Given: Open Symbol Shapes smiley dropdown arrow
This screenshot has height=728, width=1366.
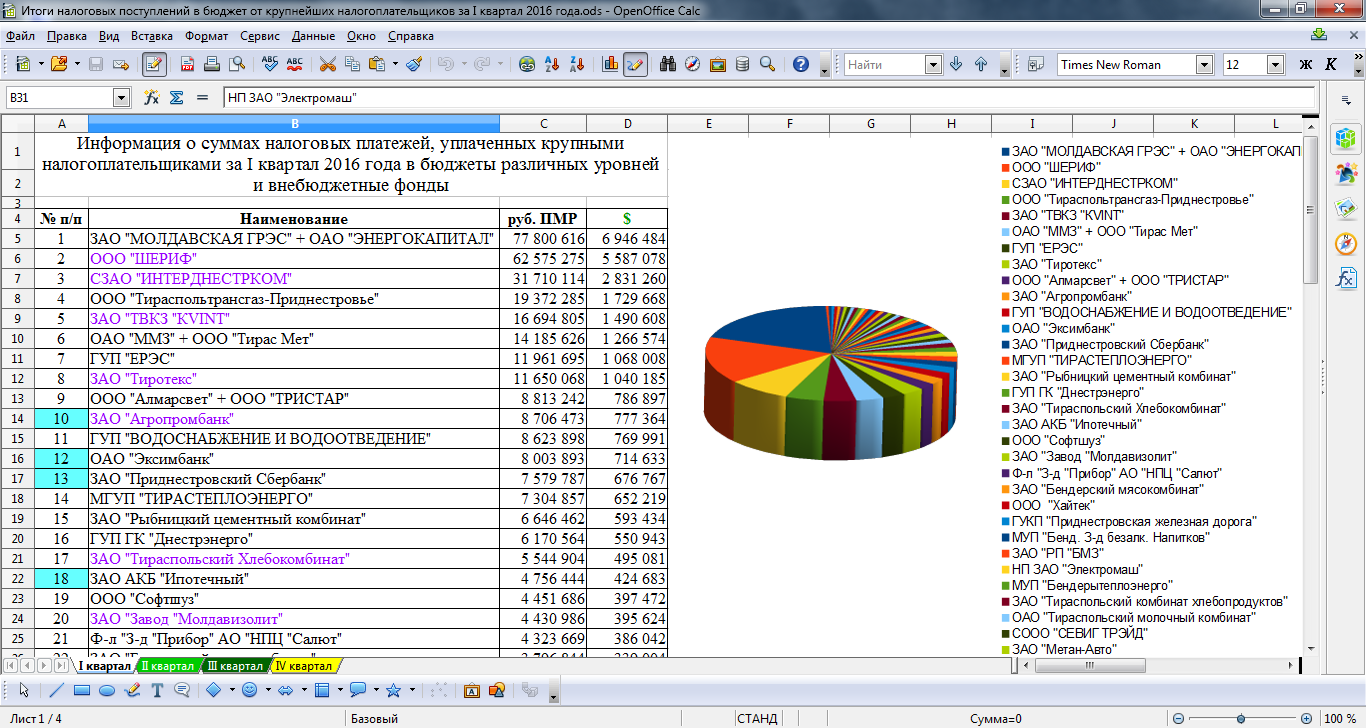Looking at the screenshot, I should (267, 690).
